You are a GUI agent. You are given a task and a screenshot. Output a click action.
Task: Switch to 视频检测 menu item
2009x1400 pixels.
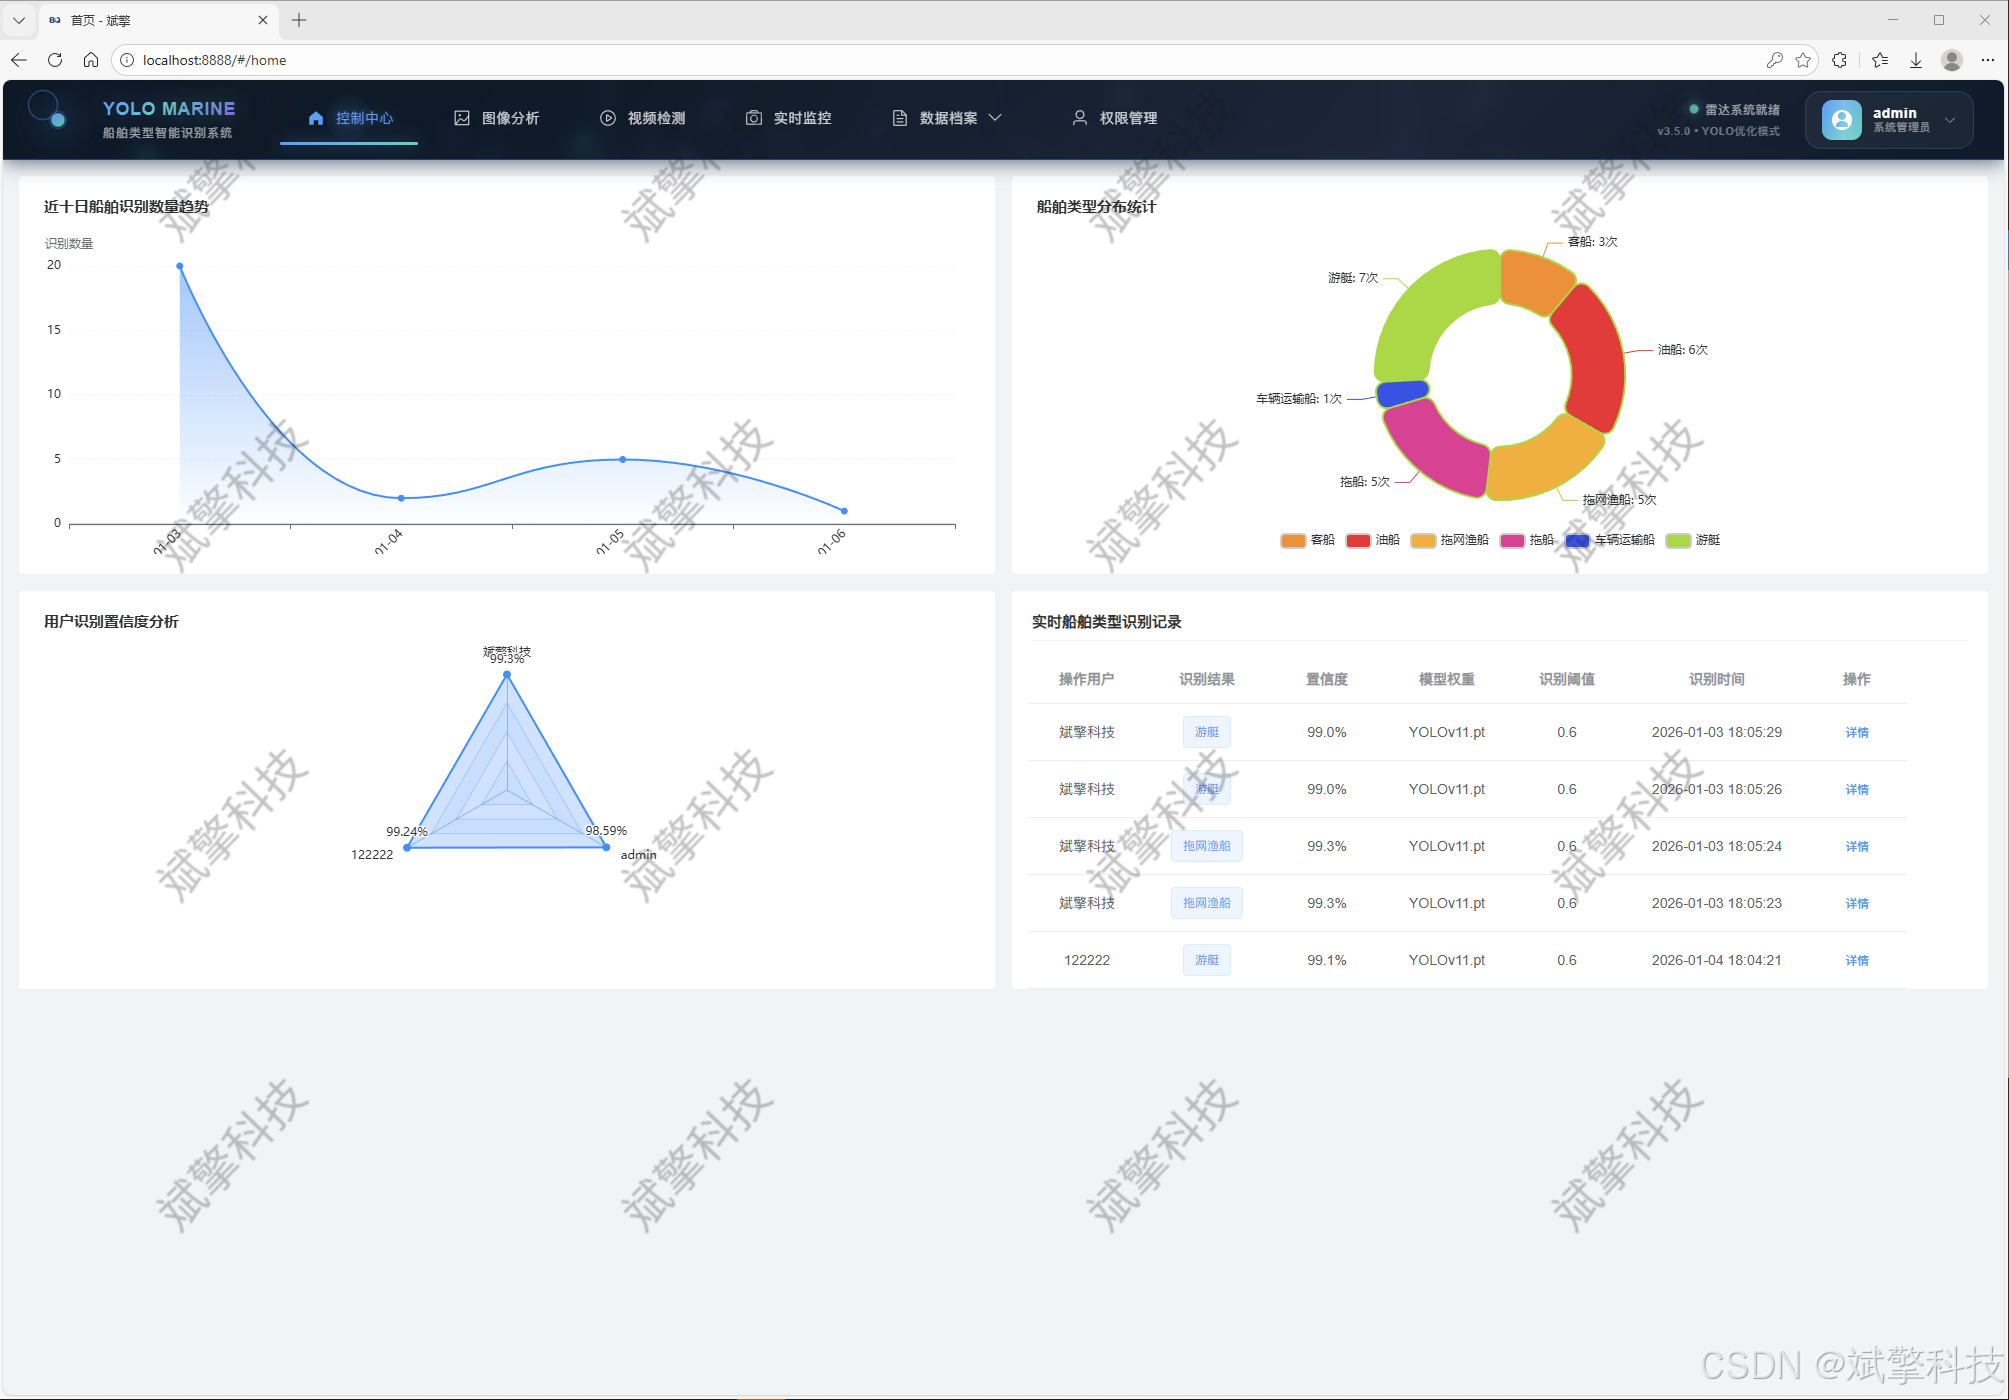(656, 118)
